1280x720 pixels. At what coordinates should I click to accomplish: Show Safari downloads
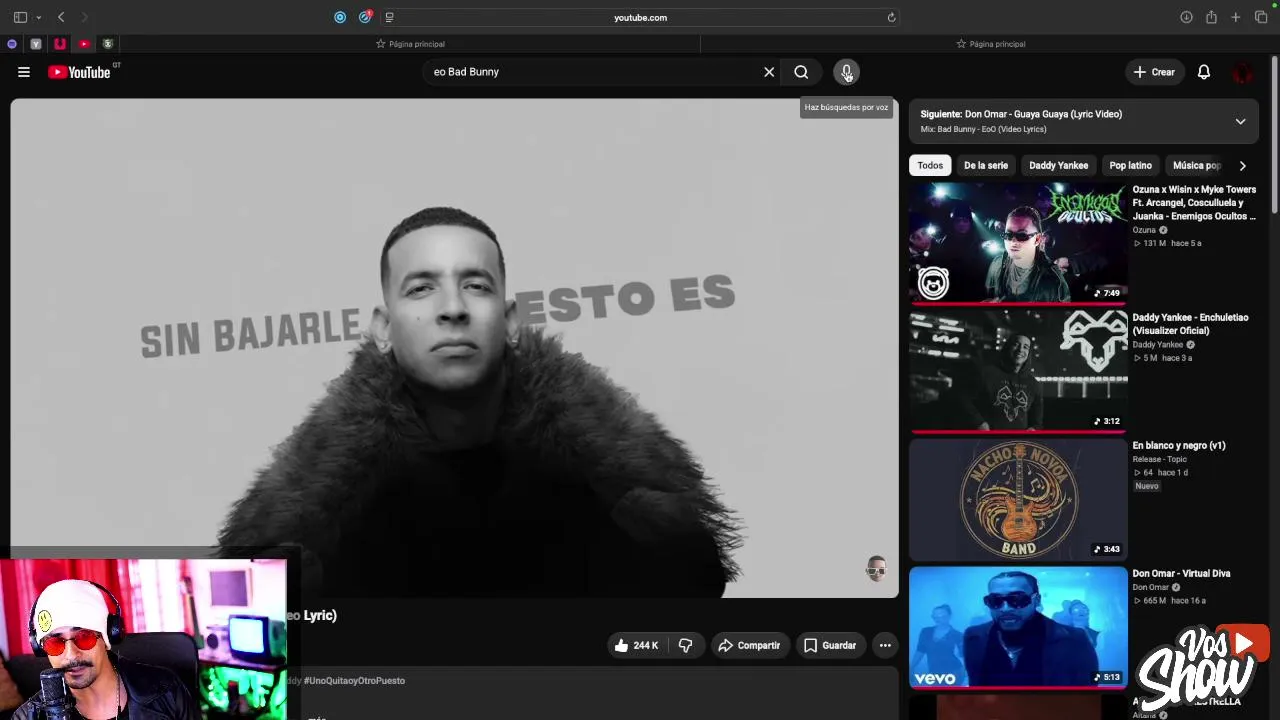[x=1186, y=17]
